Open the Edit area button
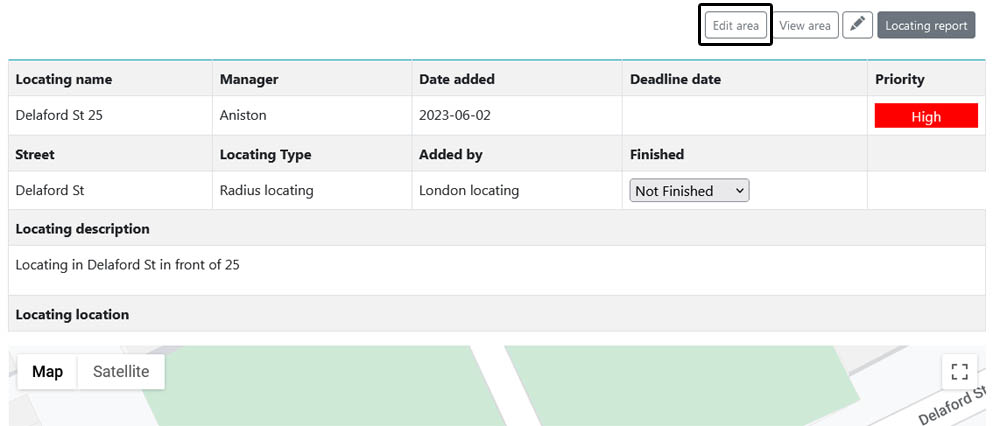This screenshot has height=426, width=1000. 735,26
